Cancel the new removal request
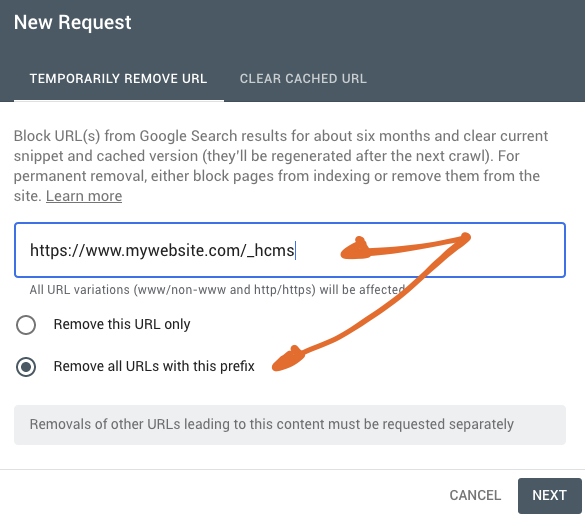Image resolution: width=585 pixels, height=517 pixels. (475, 495)
